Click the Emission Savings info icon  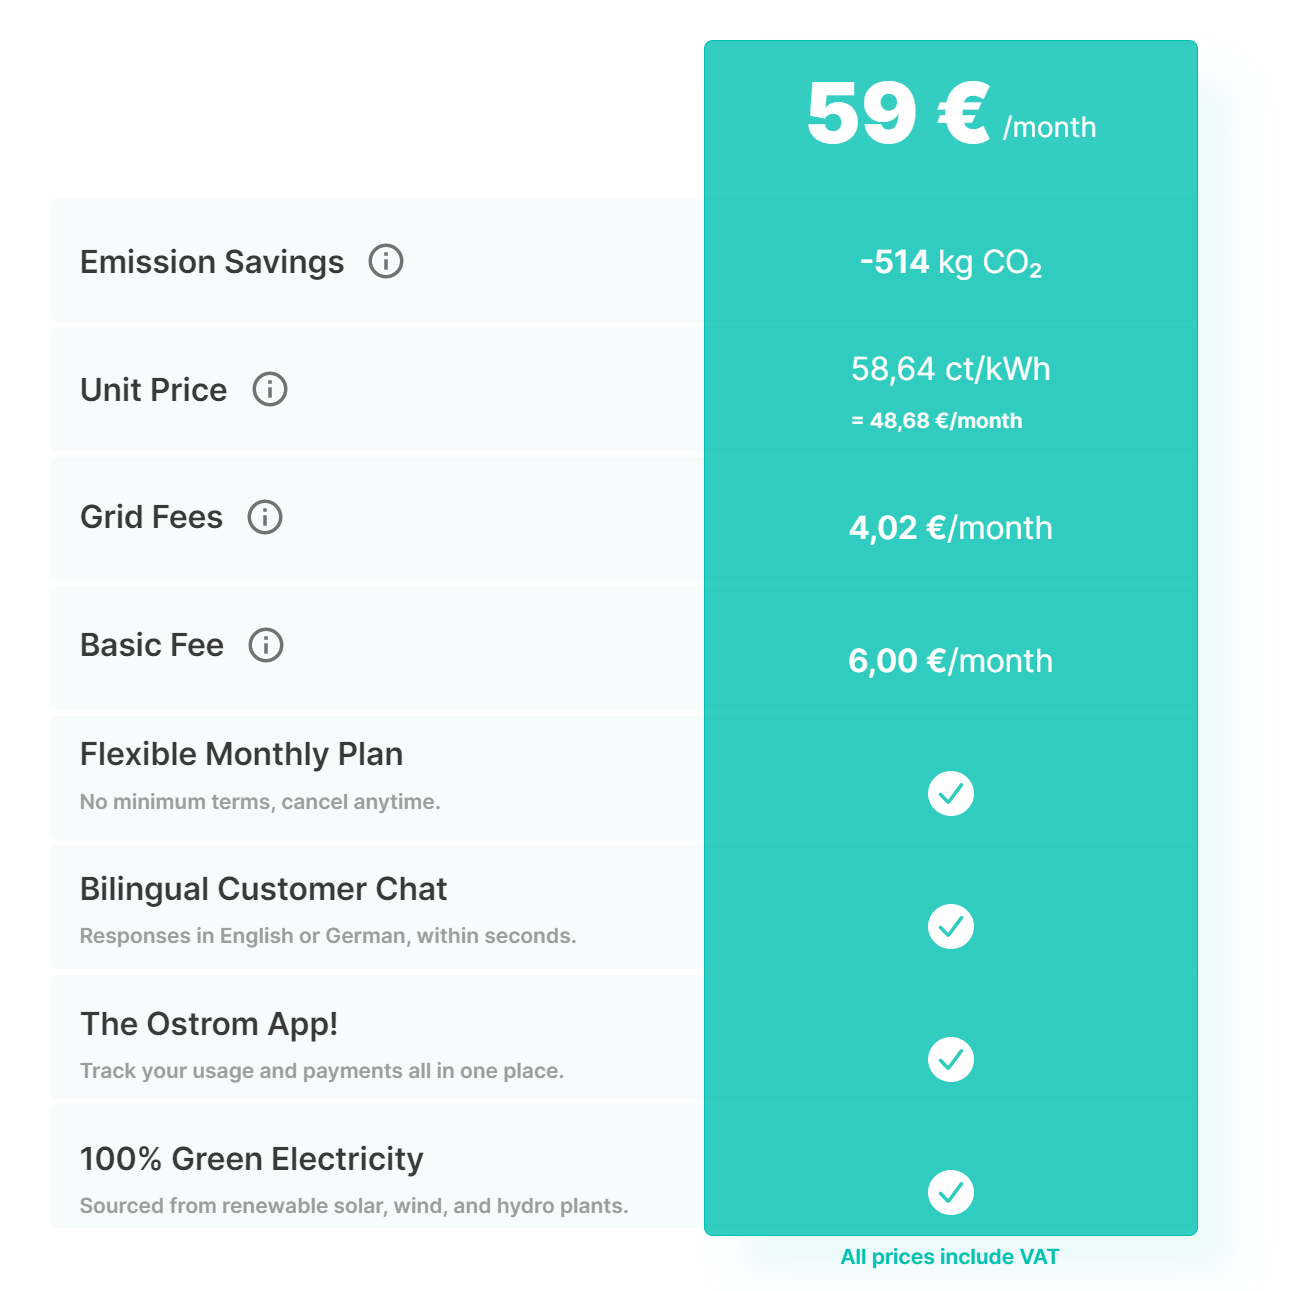386,261
